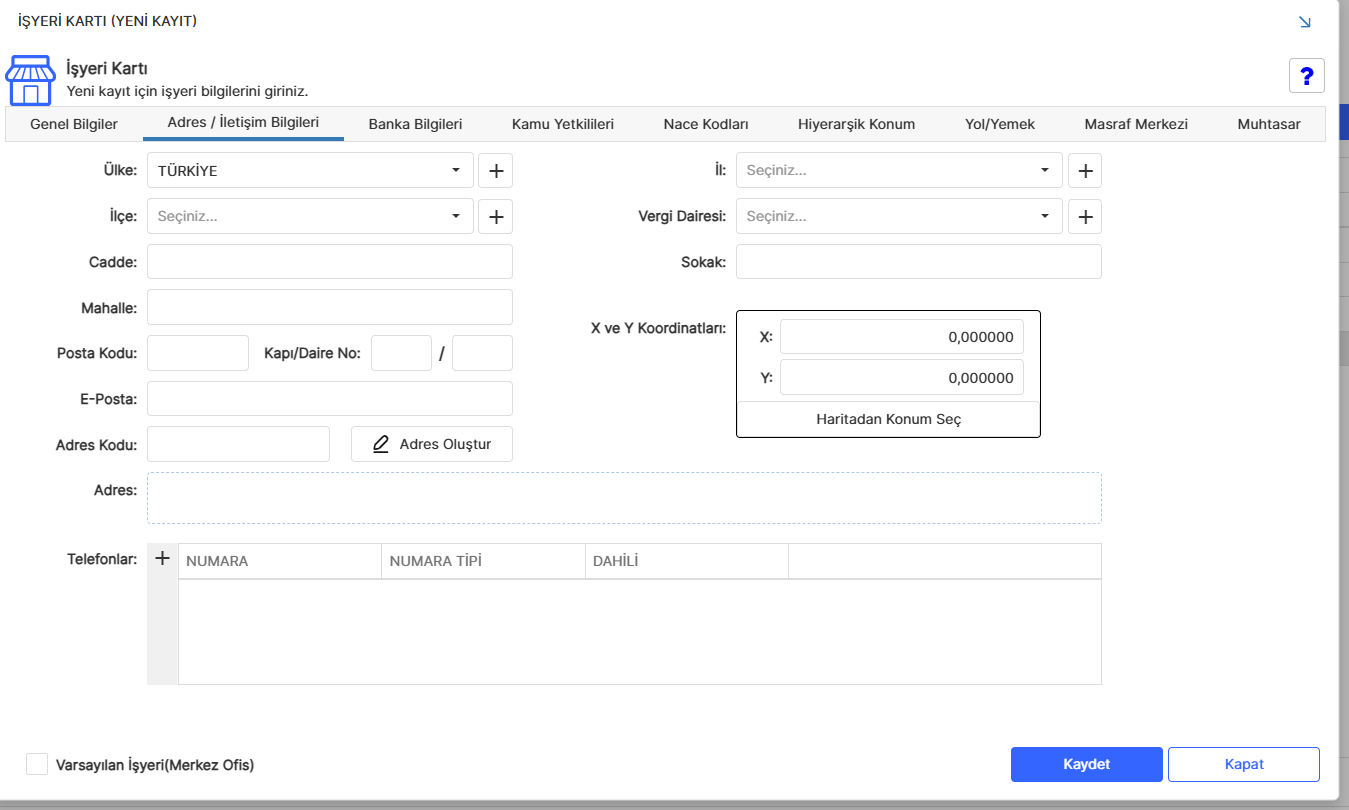
Task: Click the plus icon next to Ülke
Action: [x=495, y=171]
